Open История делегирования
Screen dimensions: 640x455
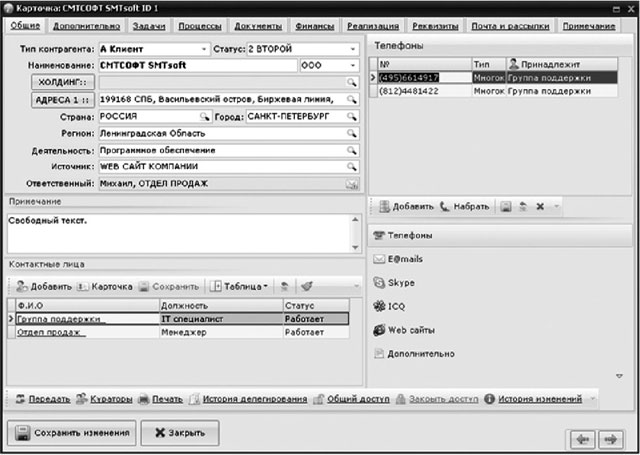(x=248, y=399)
